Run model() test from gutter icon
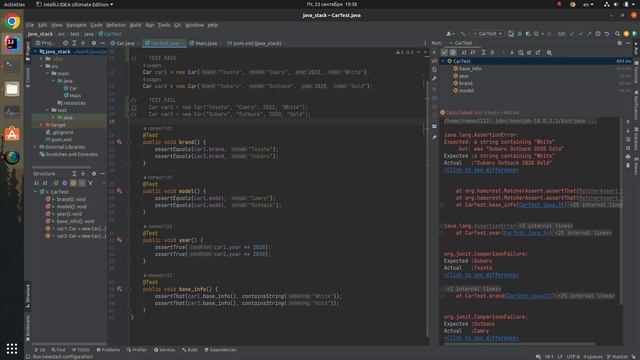The width and height of the screenshot is (640, 360). pos(119,191)
